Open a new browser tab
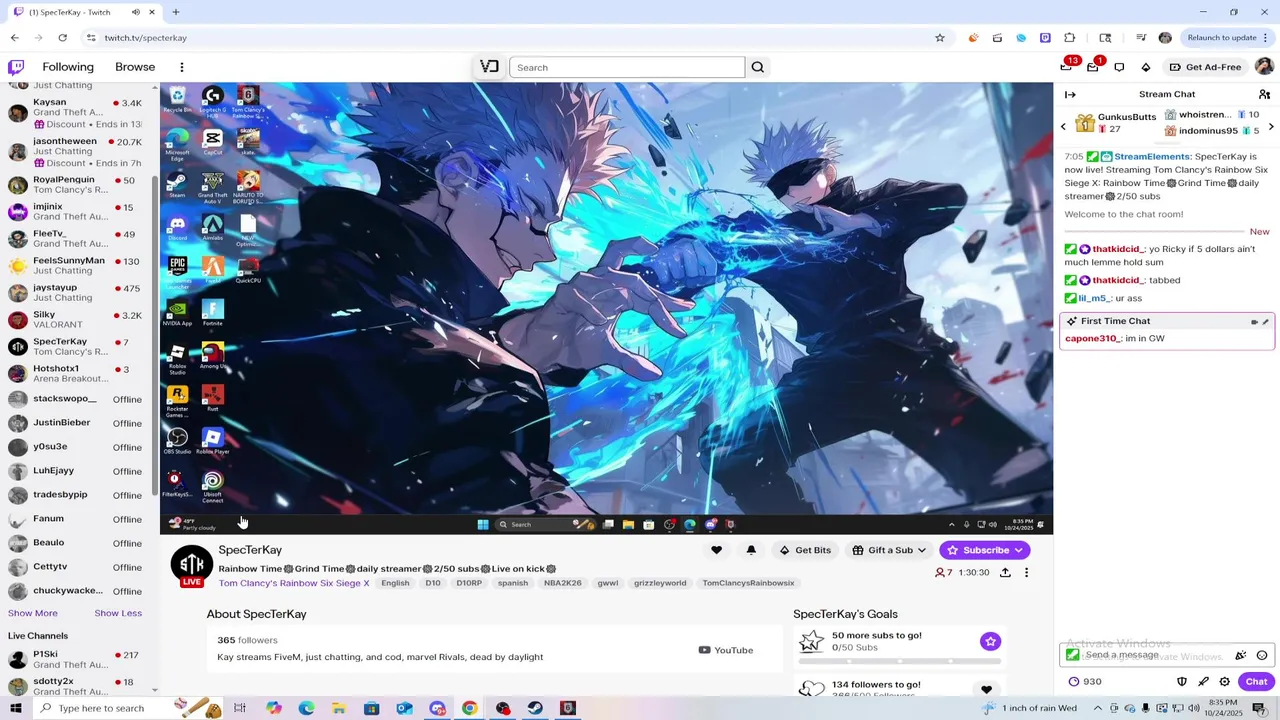 point(176,12)
